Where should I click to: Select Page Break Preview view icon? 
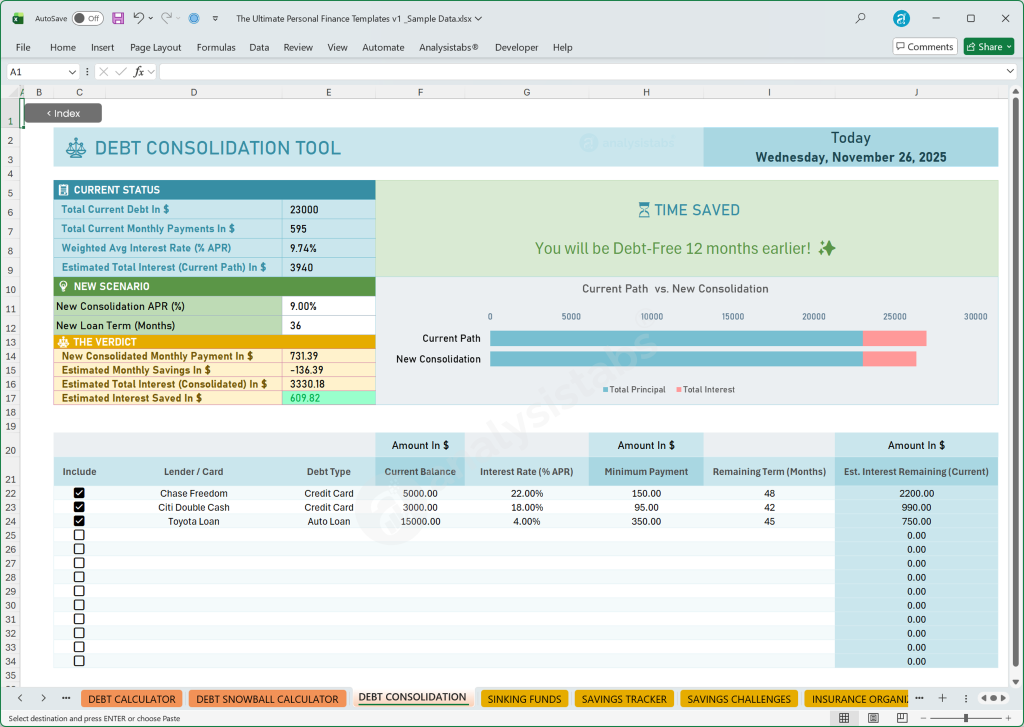coord(902,718)
